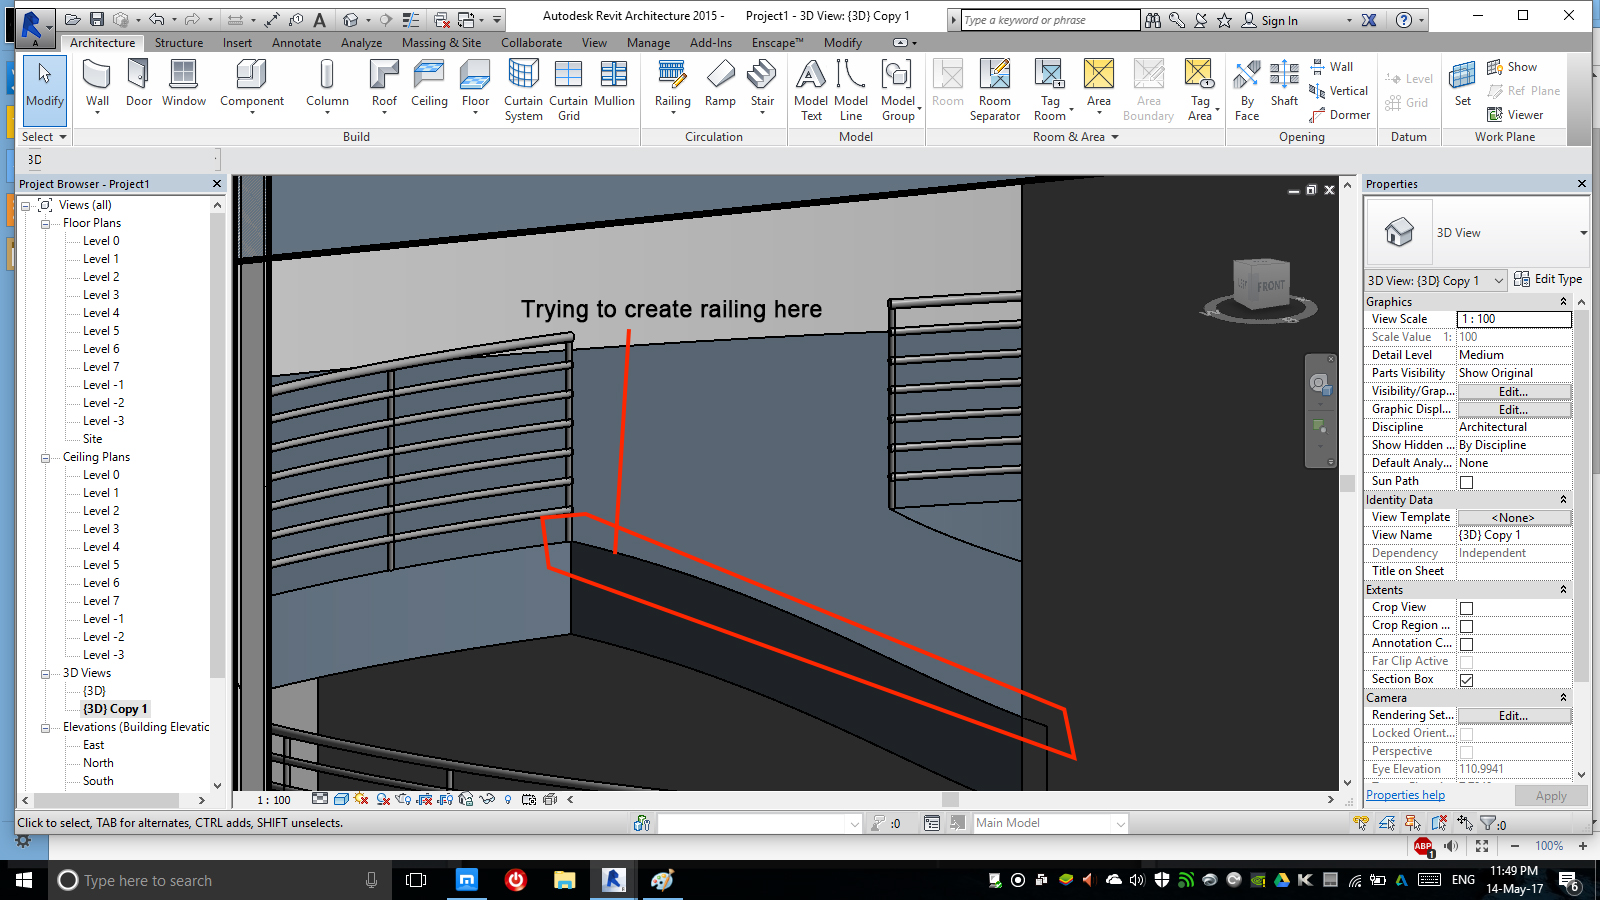Collapse the Floor Plans tree node

43,222
